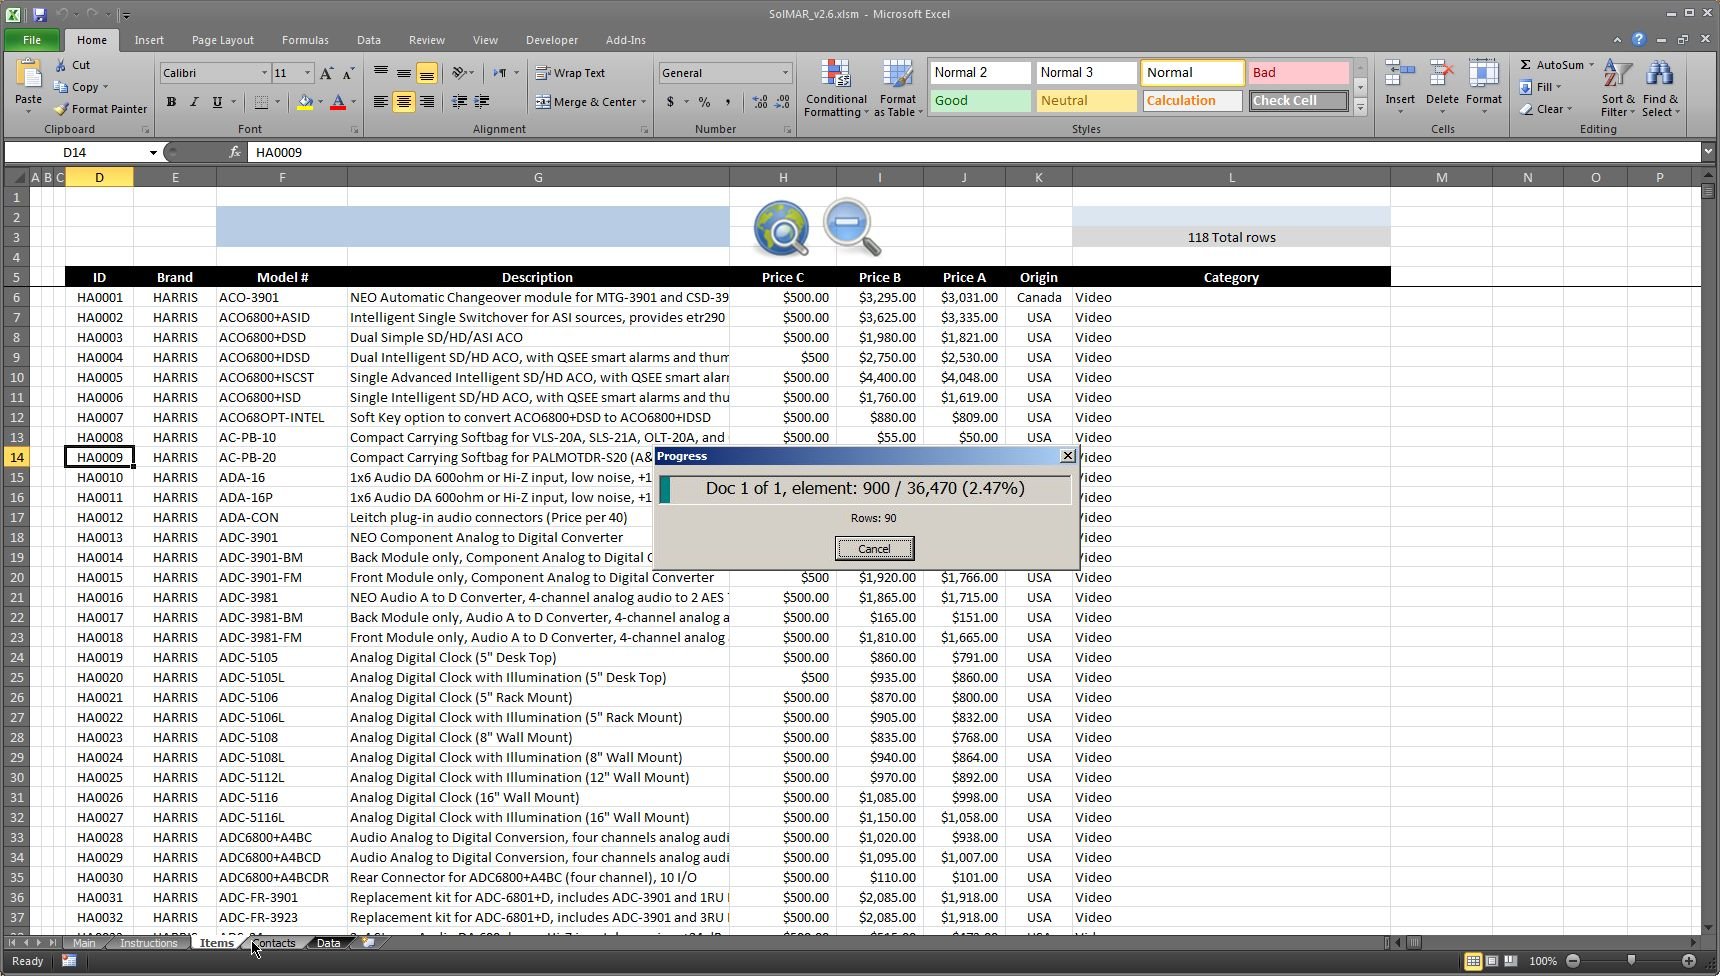Expand the formula bar chevron
Viewport: 1720px width, 976px height.
pos(1708,152)
